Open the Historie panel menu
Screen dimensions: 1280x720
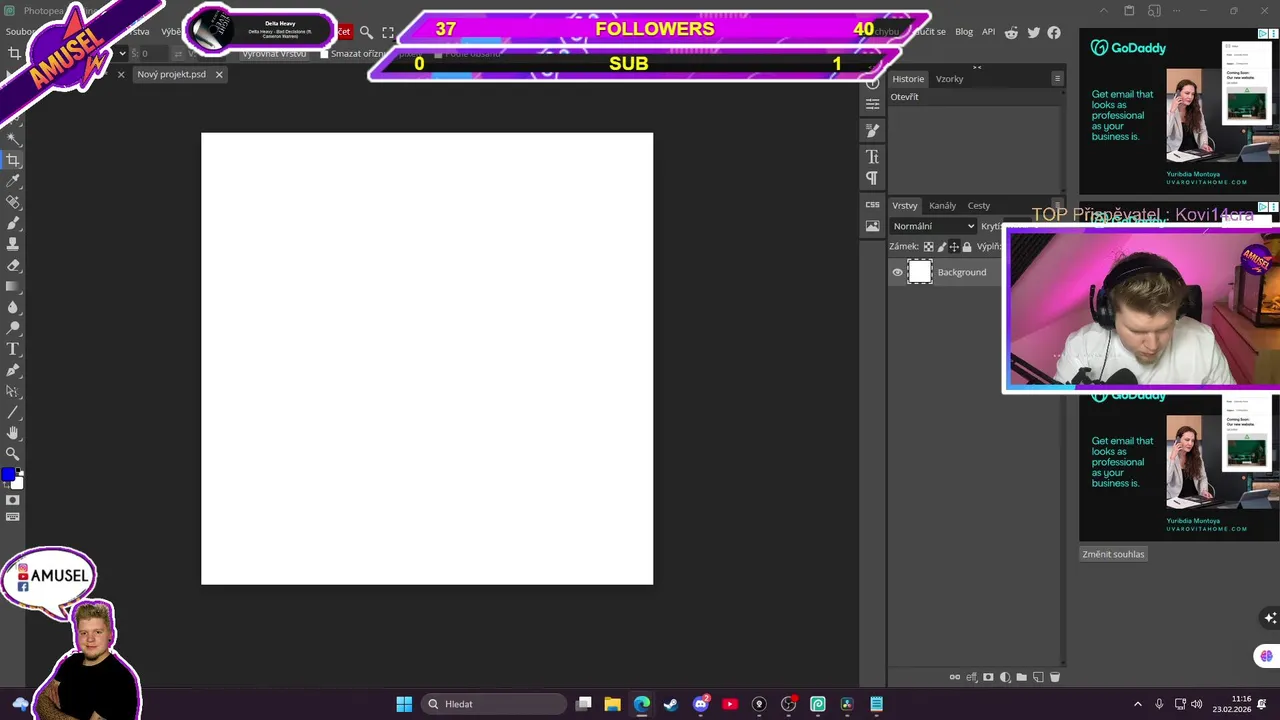pyautogui.click(x=1057, y=79)
